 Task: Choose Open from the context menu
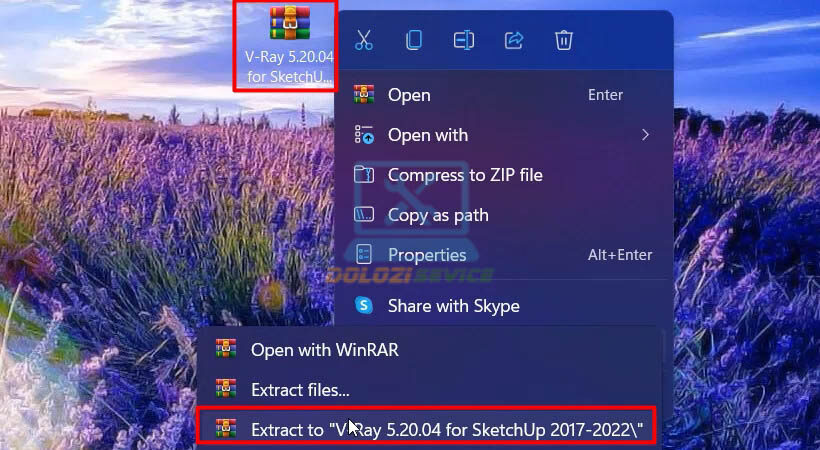[x=409, y=95]
